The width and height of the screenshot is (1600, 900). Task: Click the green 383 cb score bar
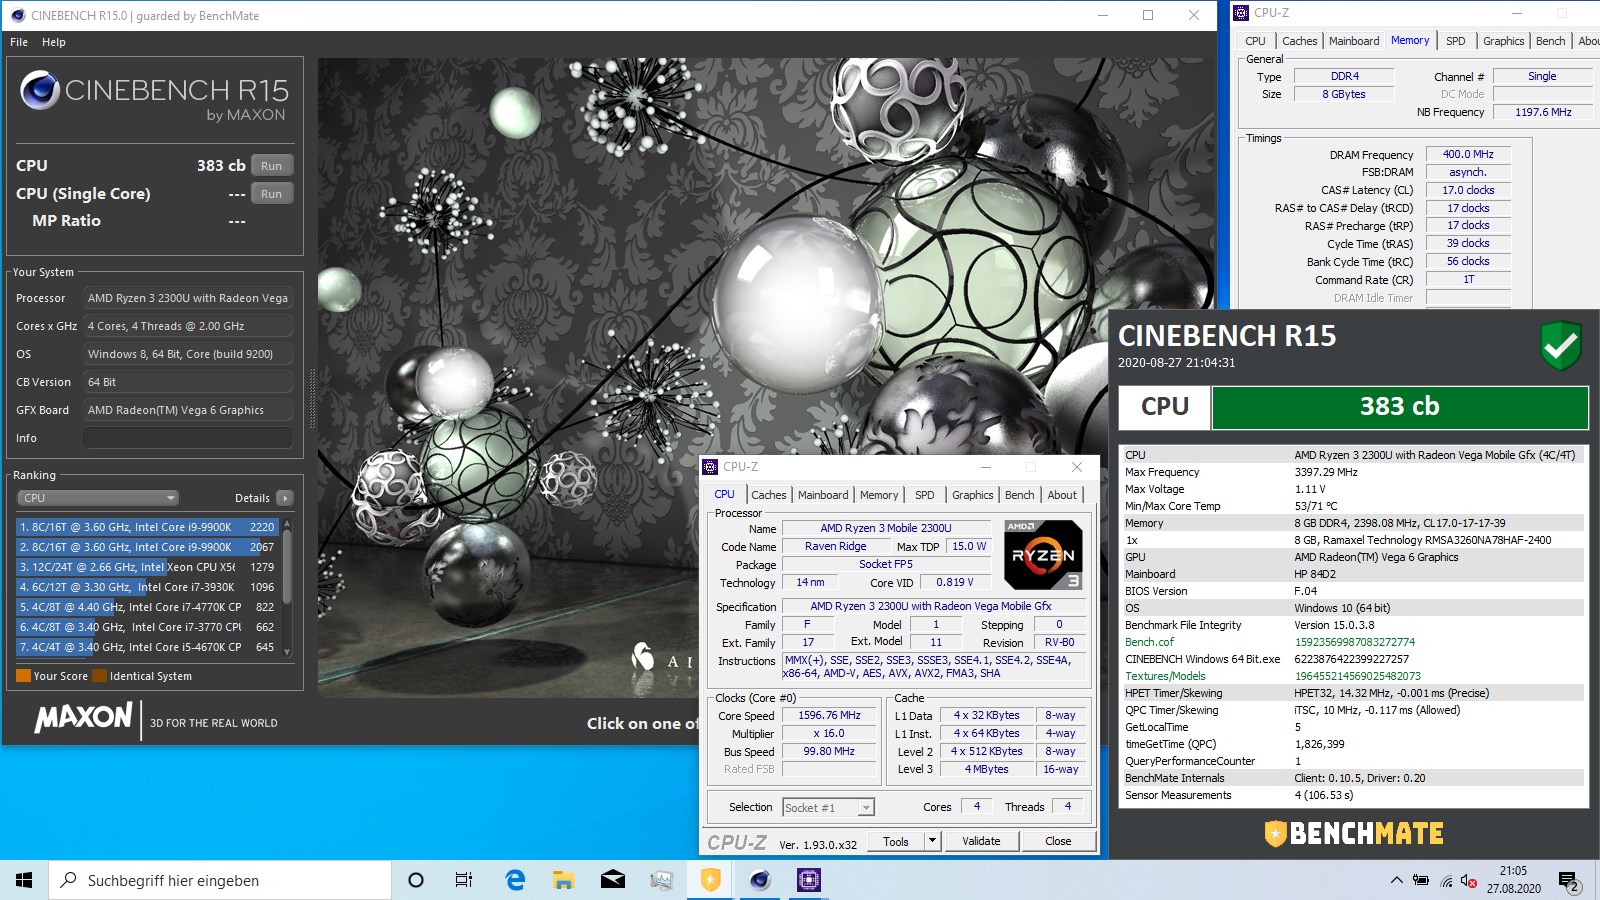[x=1400, y=407]
